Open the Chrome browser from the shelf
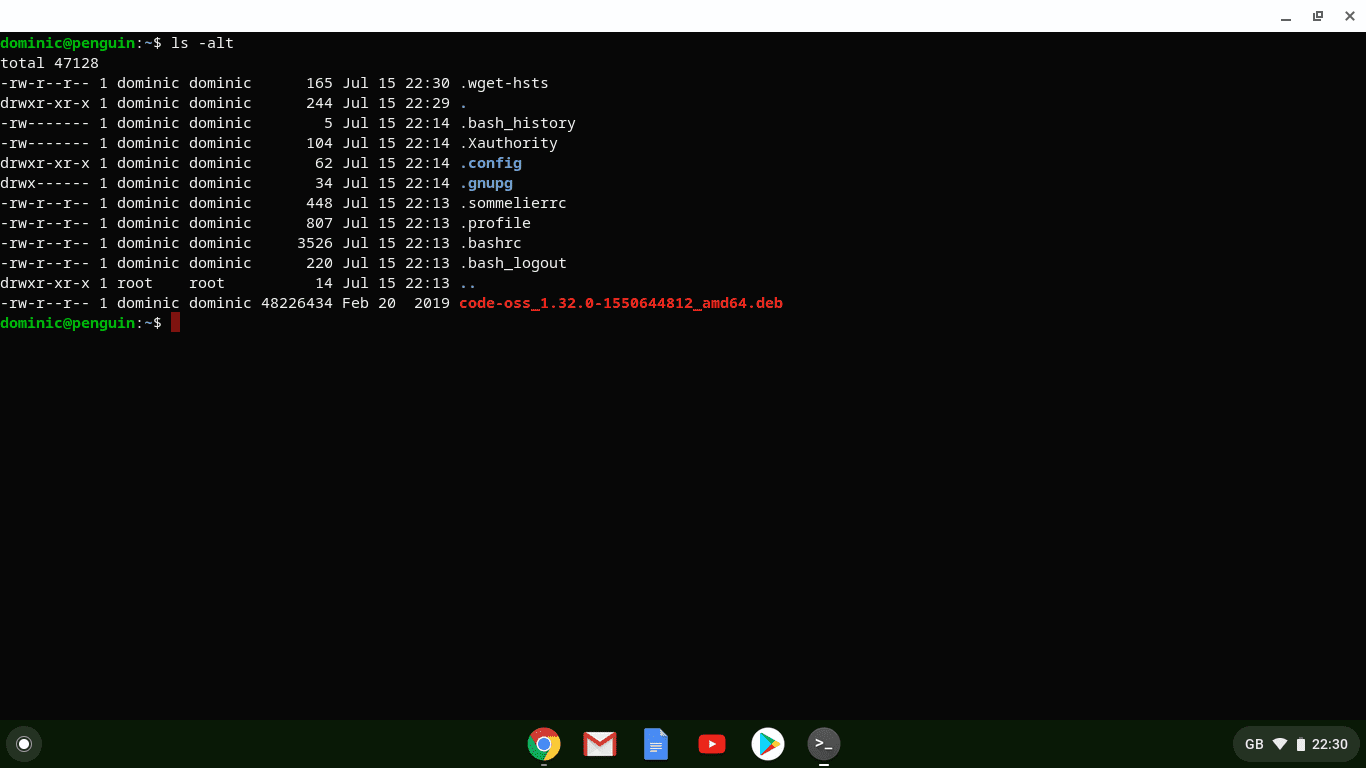 tap(543, 744)
